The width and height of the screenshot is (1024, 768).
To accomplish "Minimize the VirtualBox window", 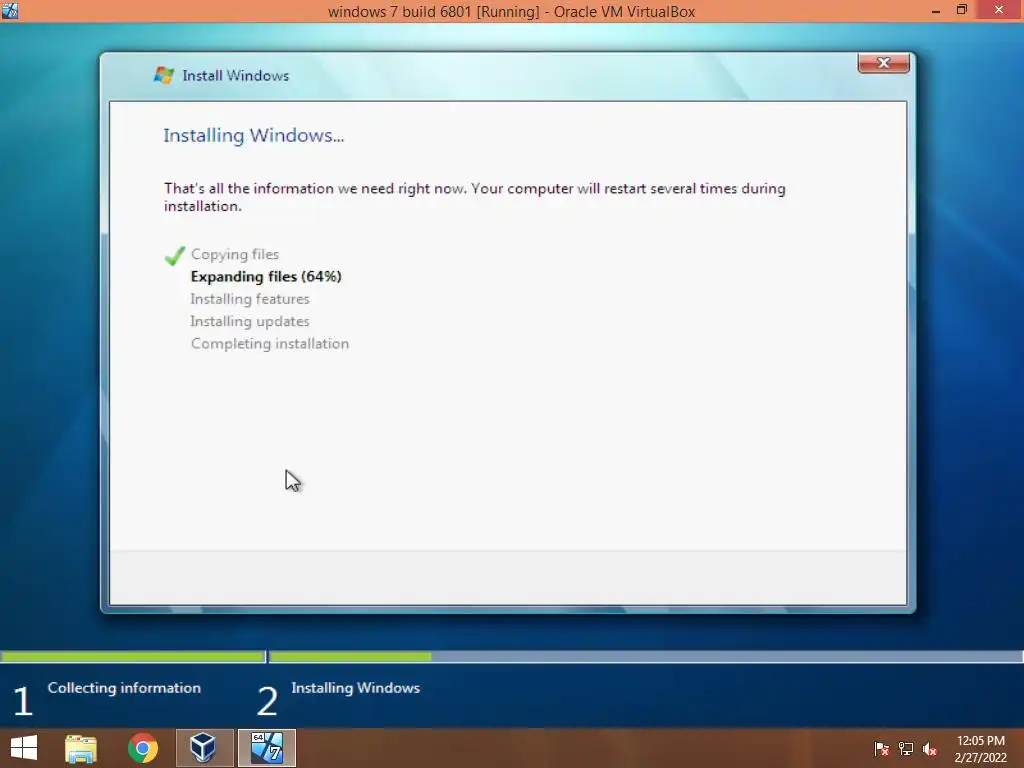I will coord(935,10).
